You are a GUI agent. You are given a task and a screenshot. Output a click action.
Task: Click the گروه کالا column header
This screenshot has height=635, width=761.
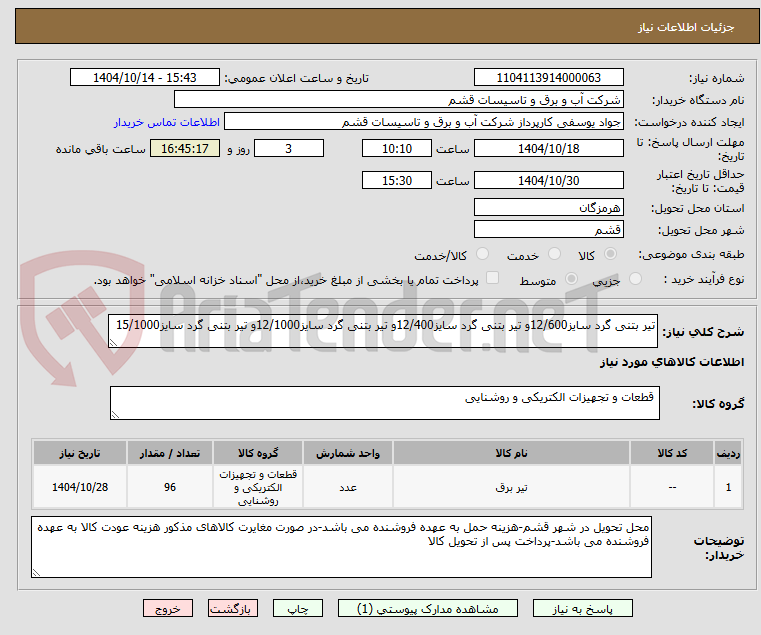tap(258, 453)
